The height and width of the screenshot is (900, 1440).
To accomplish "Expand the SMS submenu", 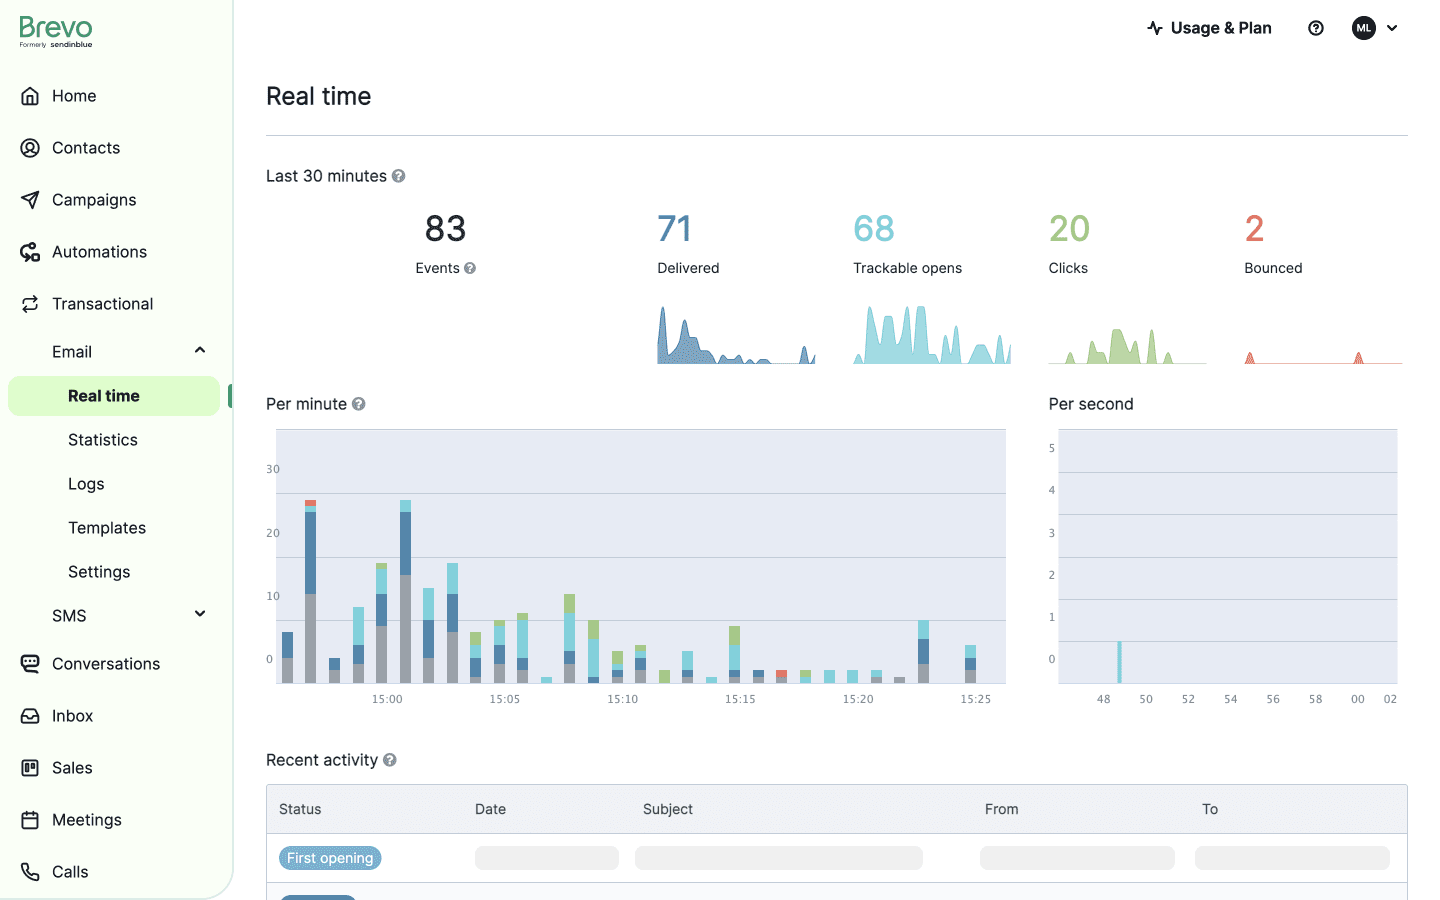I will (x=199, y=614).
